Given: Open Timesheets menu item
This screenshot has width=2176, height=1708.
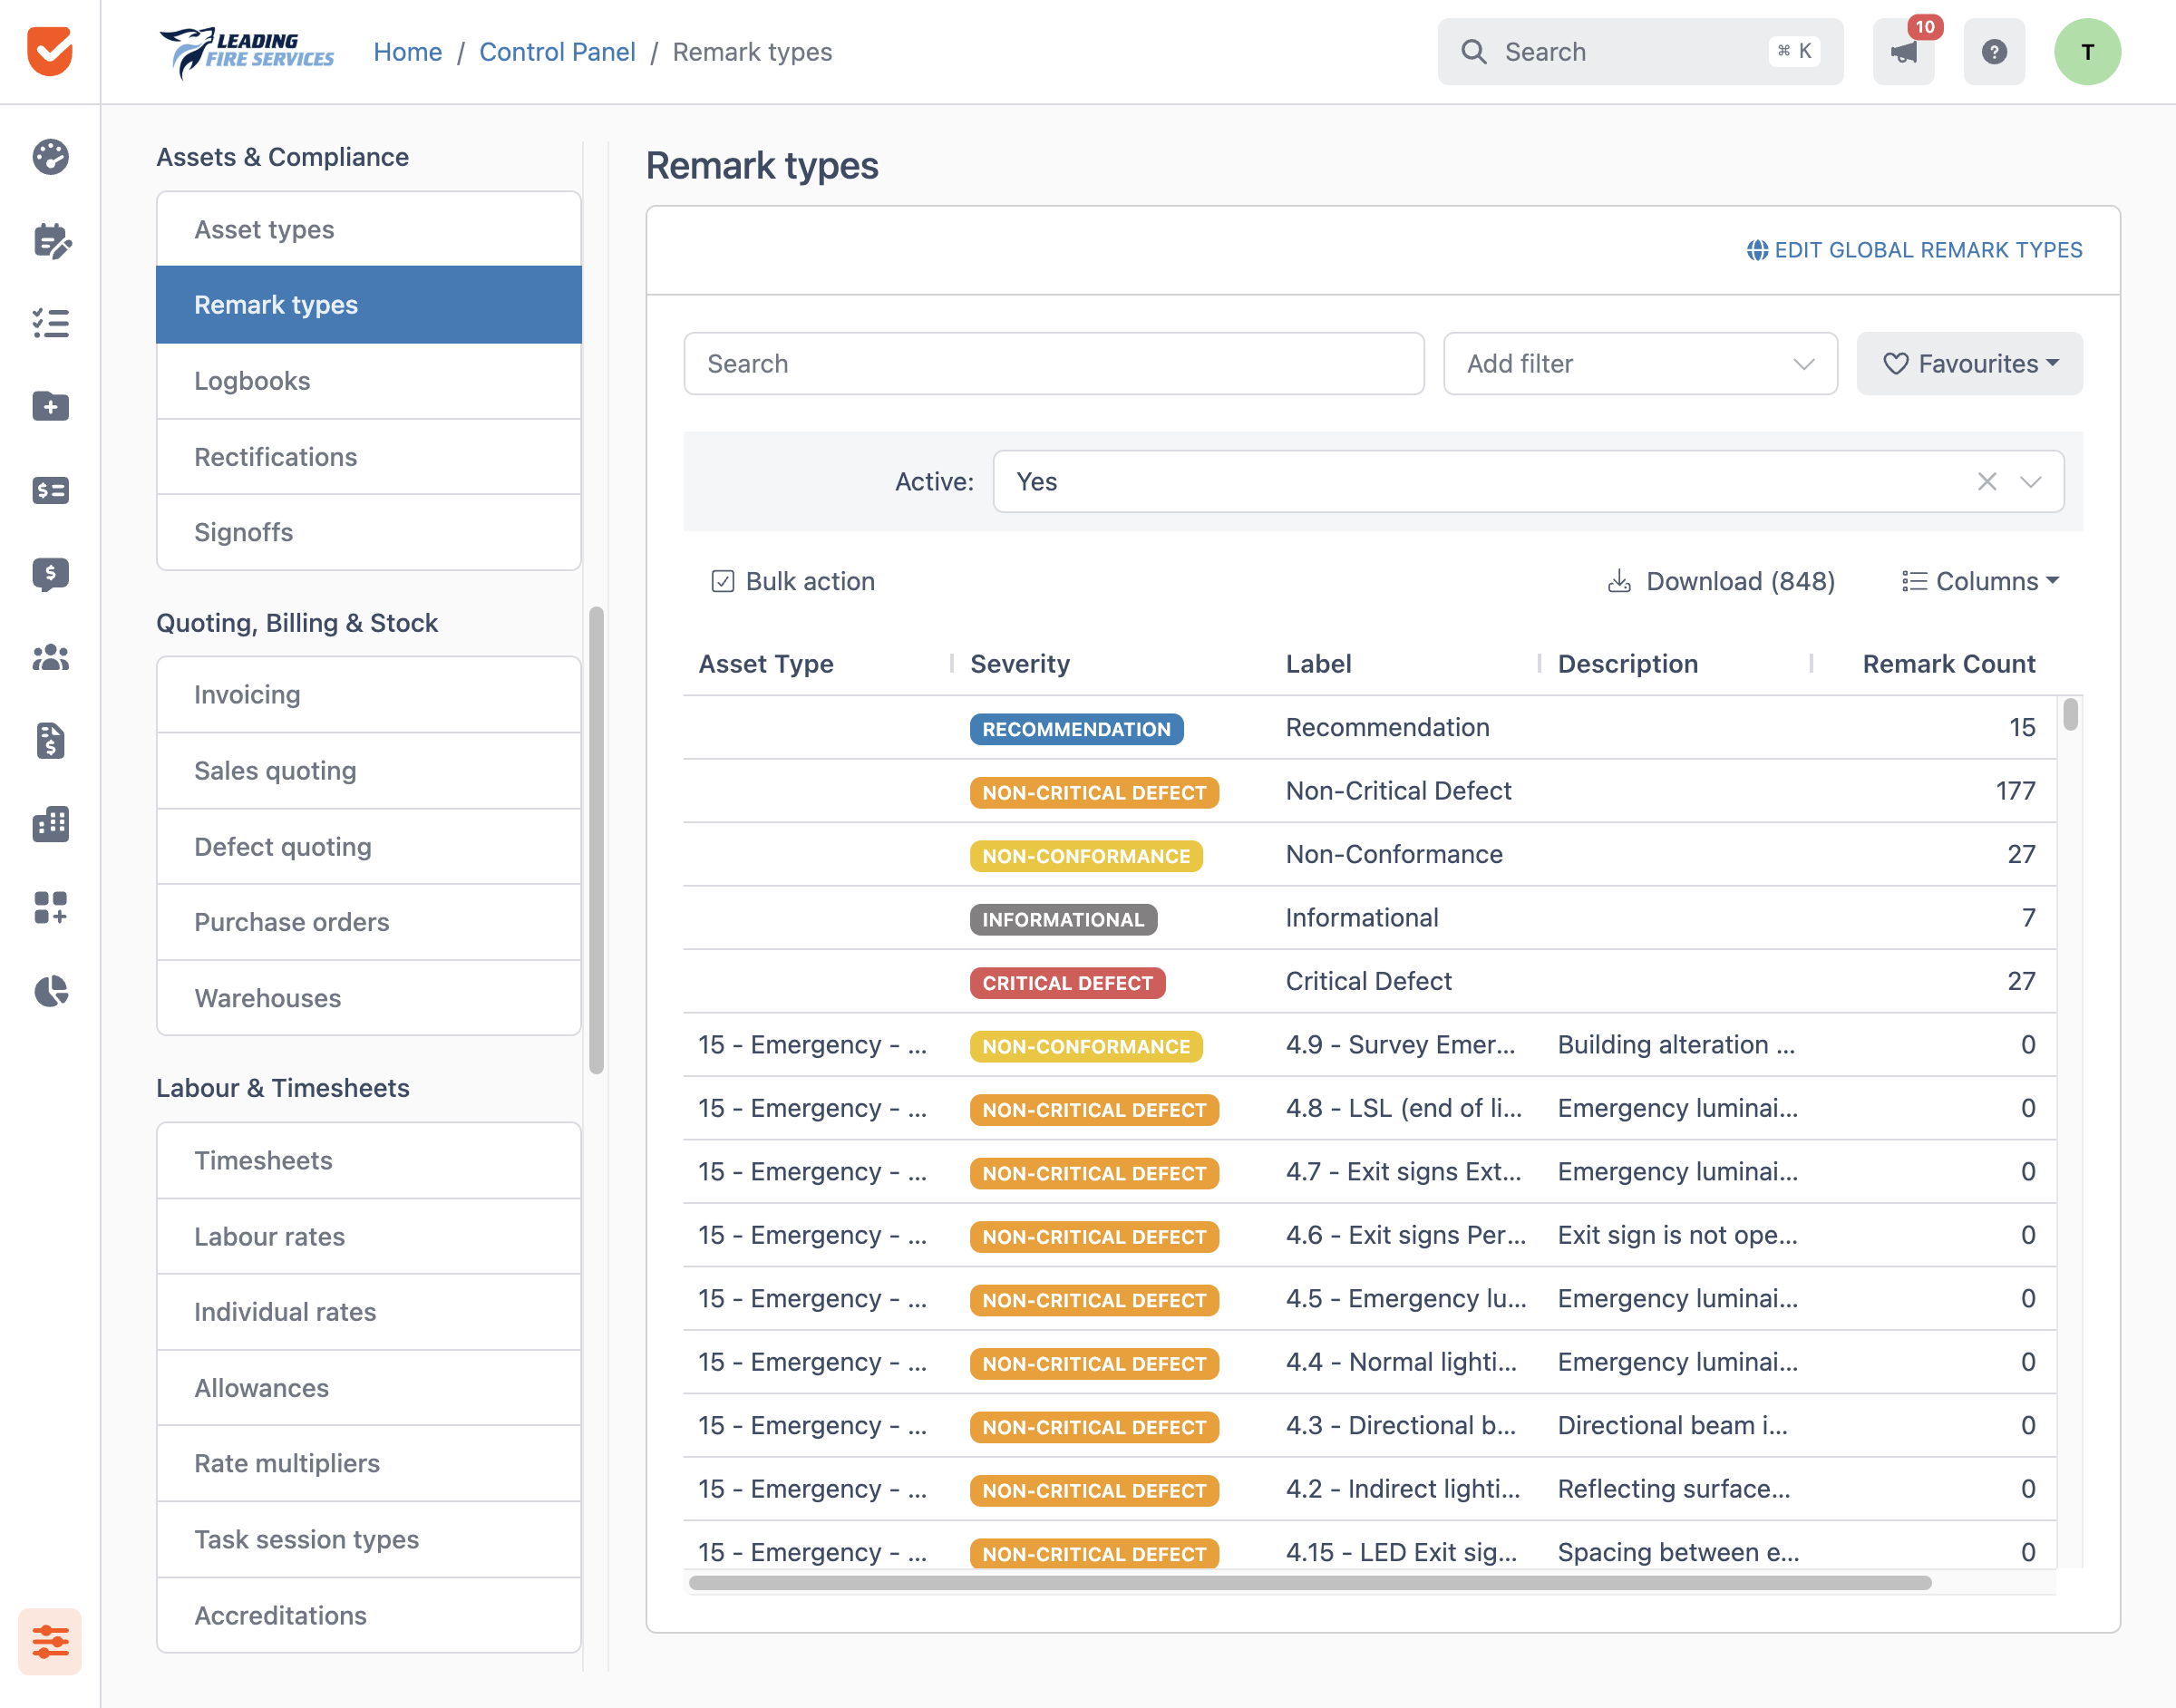Looking at the screenshot, I should tap(369, 1160).
